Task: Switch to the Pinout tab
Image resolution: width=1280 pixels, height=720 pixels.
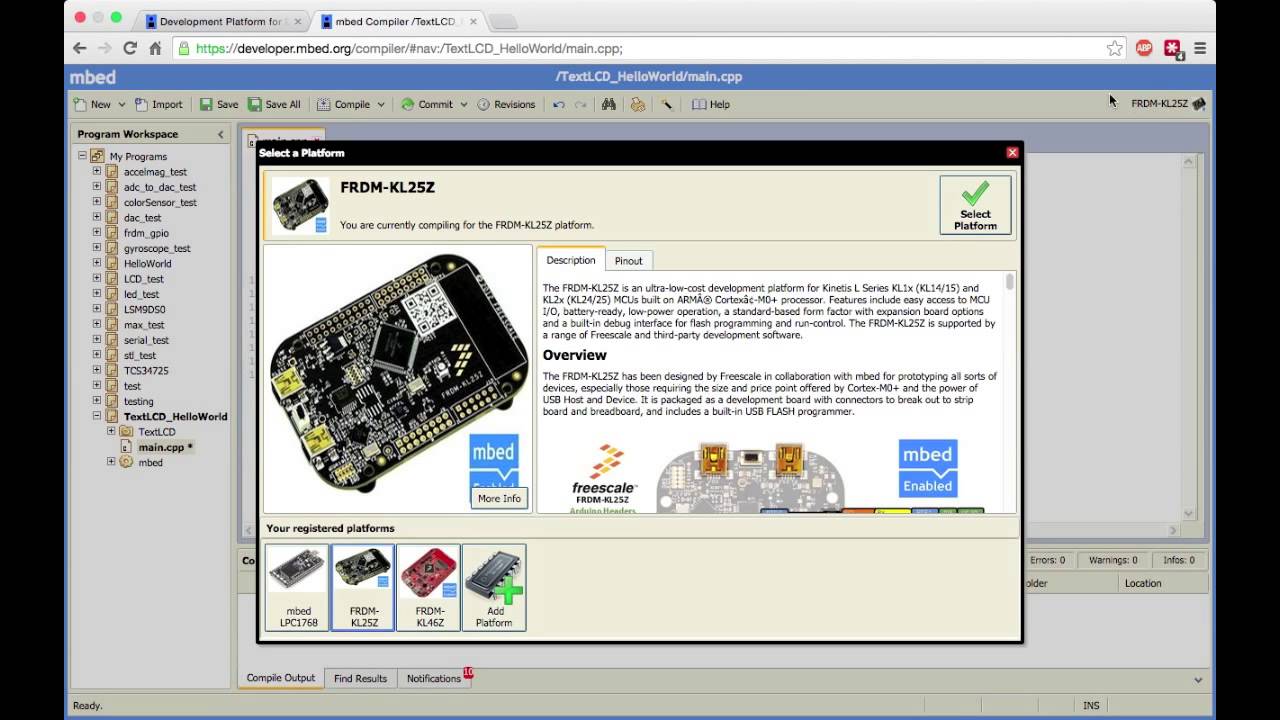Action: 629,260
